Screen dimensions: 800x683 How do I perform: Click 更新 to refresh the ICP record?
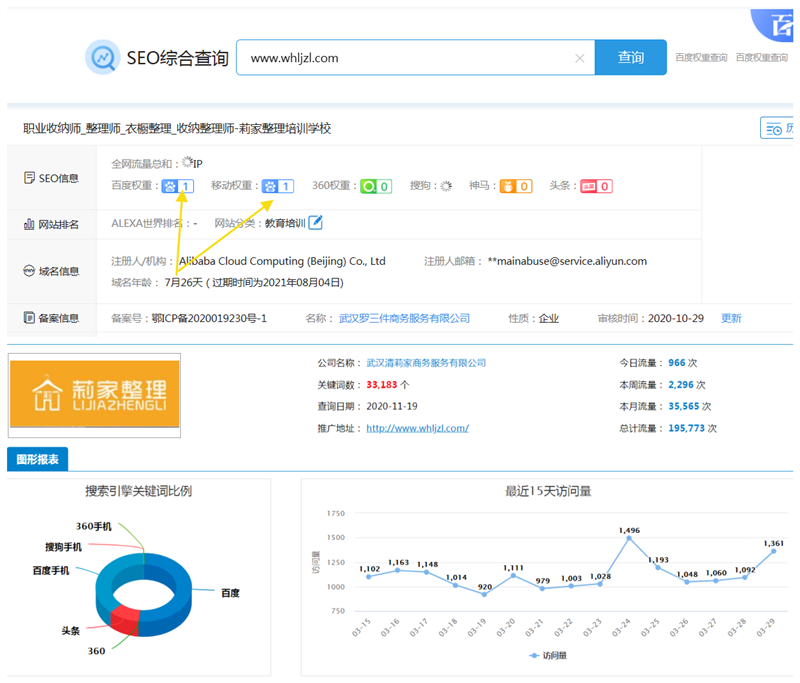coord(731,318)
